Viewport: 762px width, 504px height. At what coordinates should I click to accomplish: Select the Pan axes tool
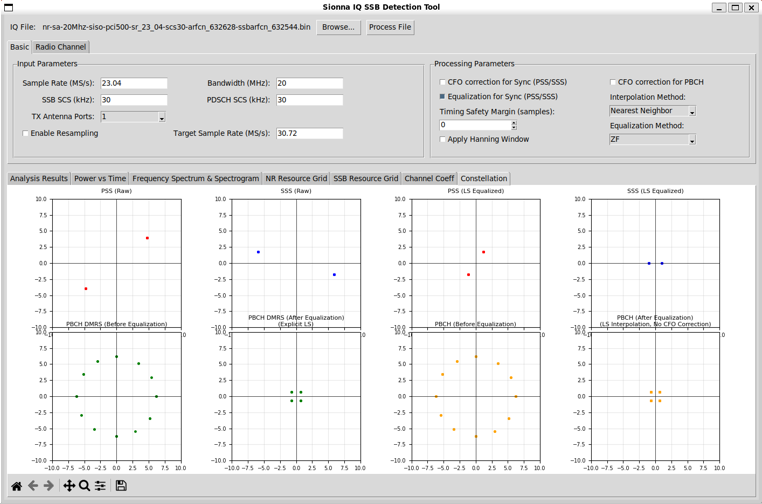(69, 486)
